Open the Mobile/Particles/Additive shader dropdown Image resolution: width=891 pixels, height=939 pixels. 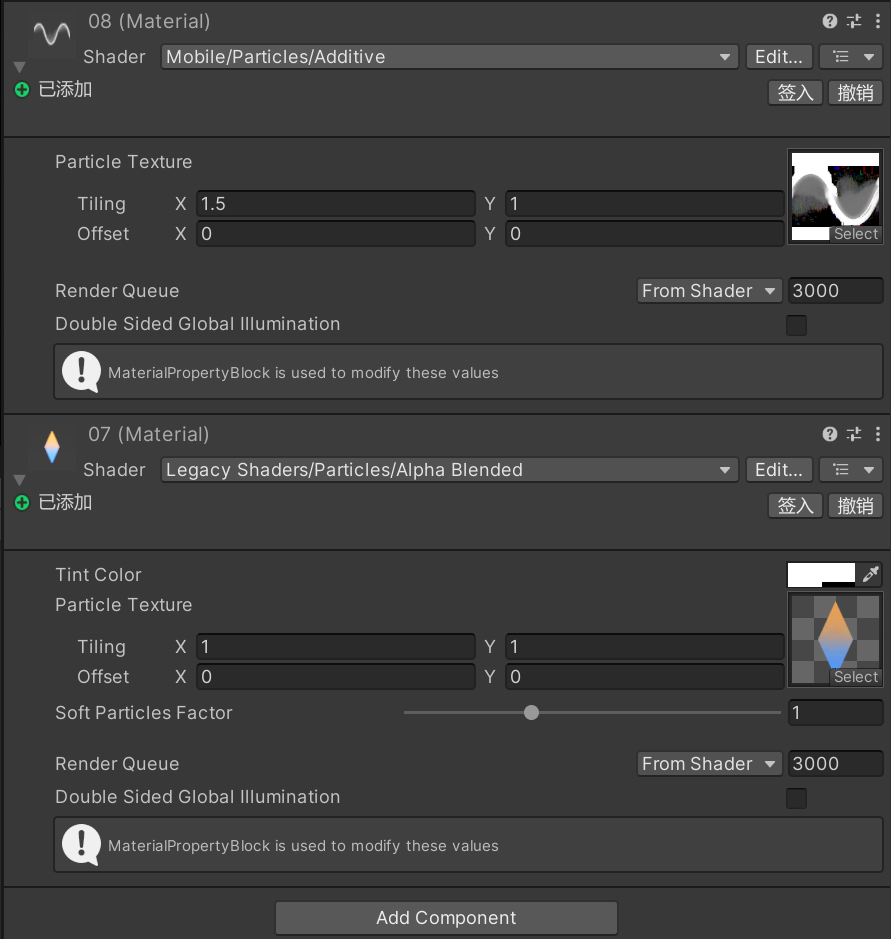pos(450,57)
